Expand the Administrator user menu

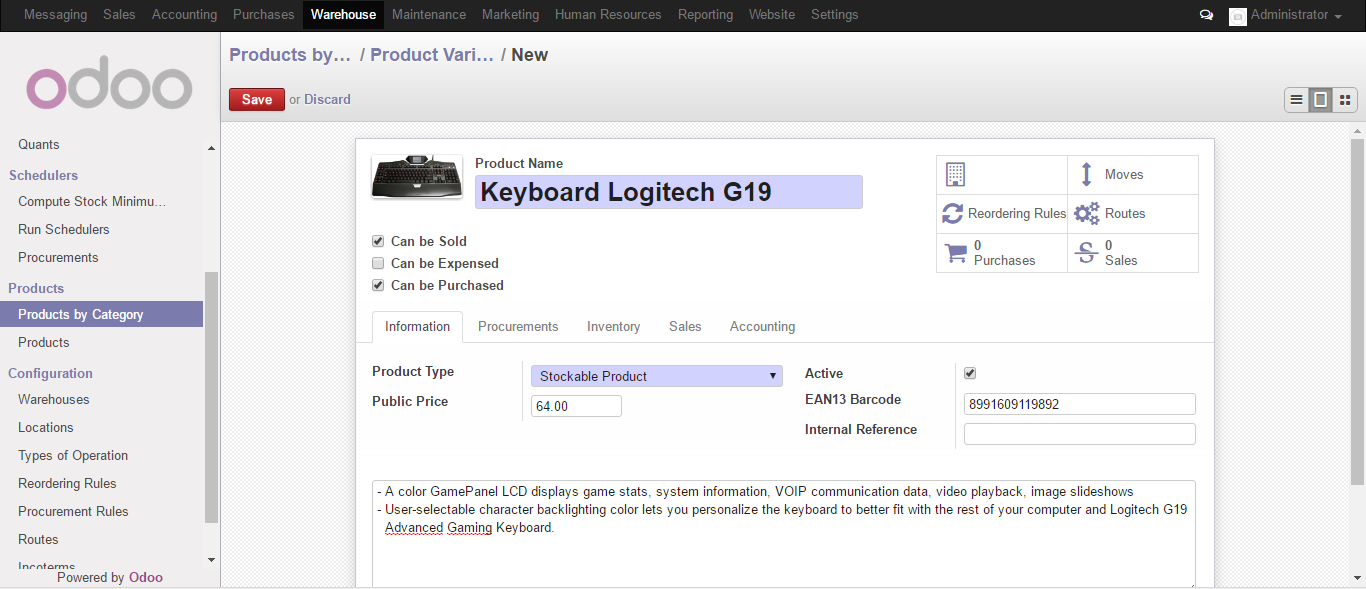(x=1285, y=15)
